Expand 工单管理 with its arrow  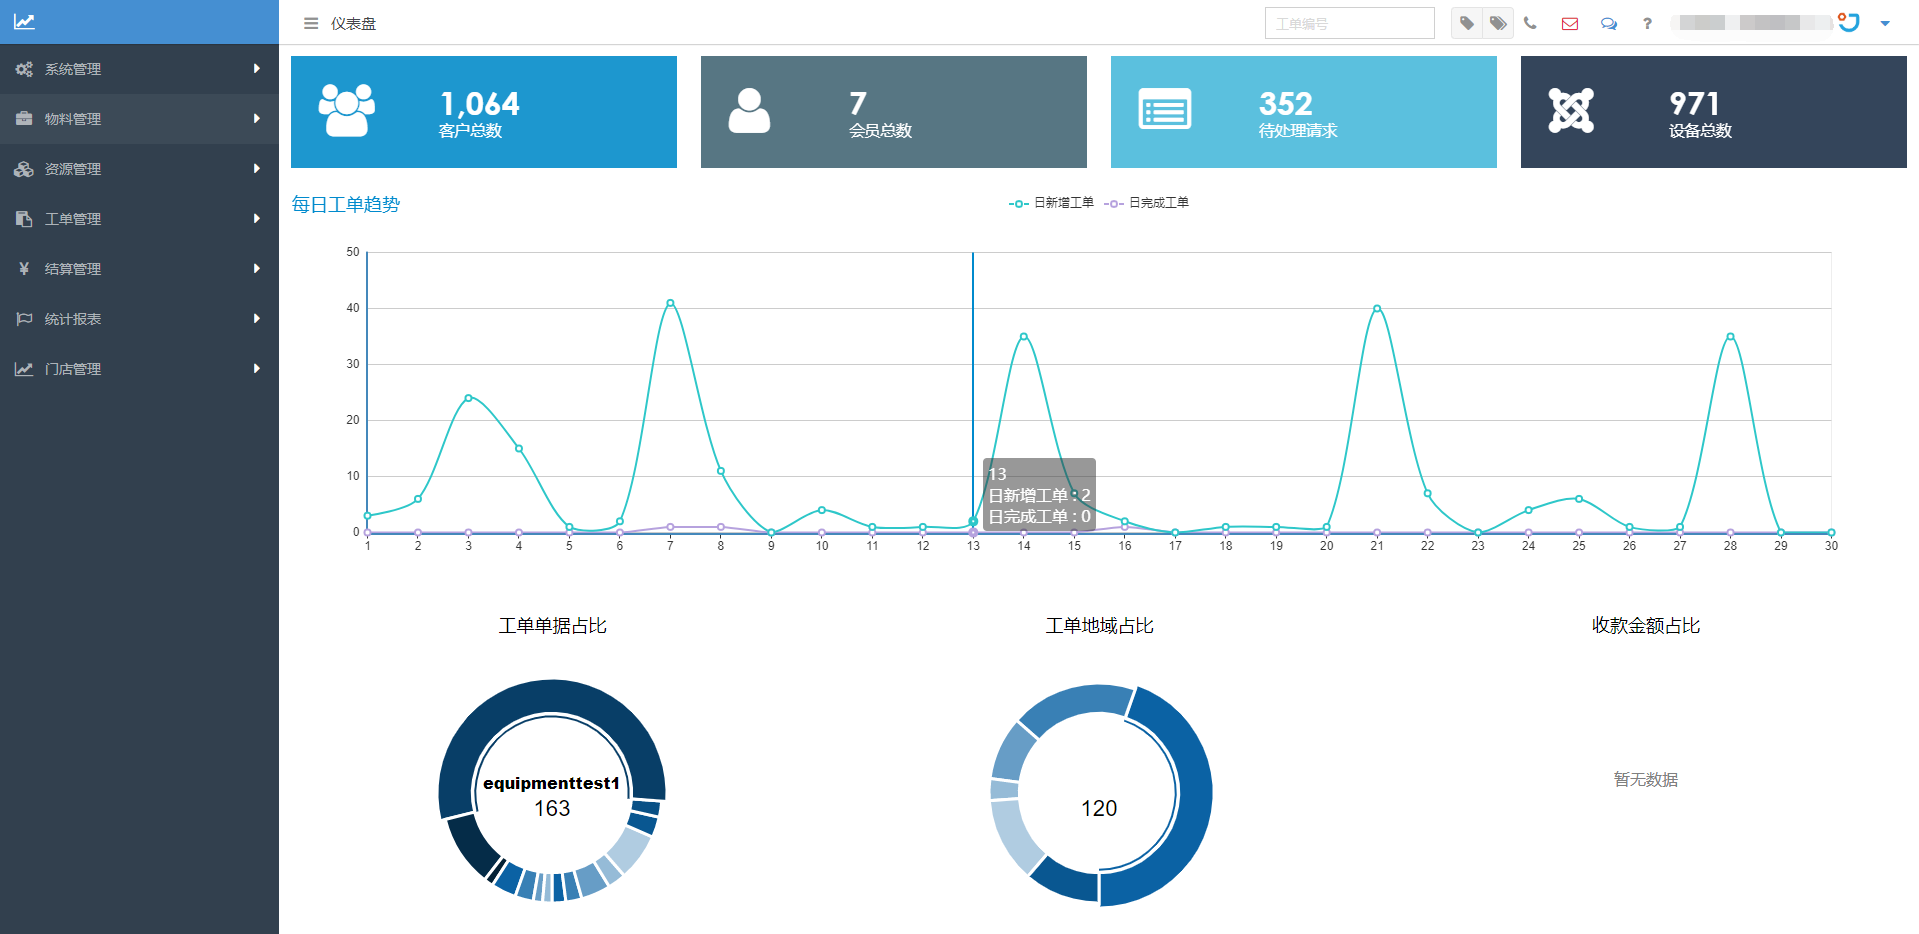tap(257, 219)
